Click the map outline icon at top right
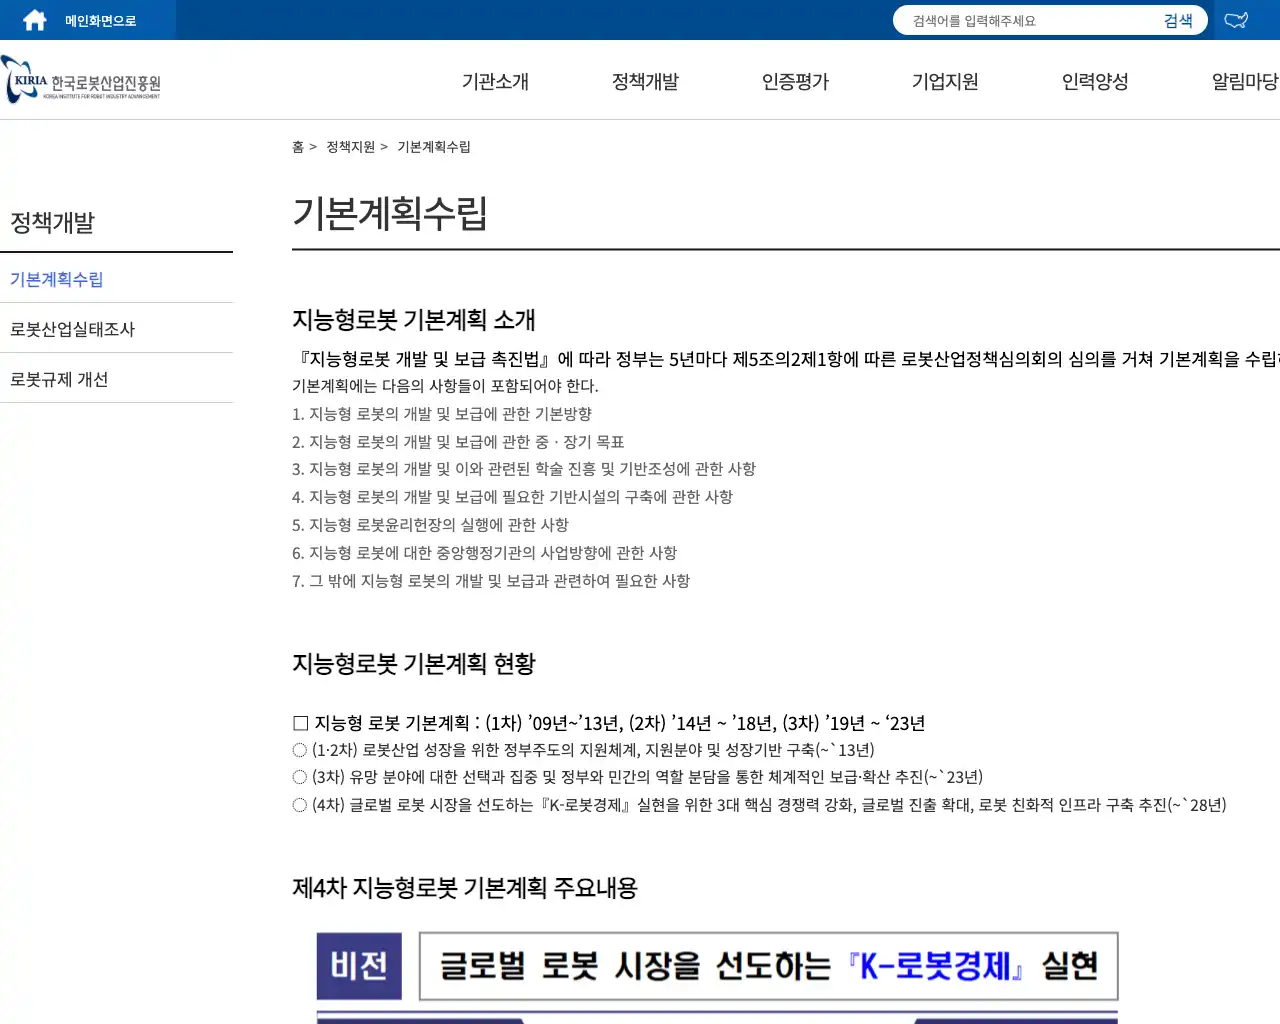1280x1024 pixels. coord(1236,19)
